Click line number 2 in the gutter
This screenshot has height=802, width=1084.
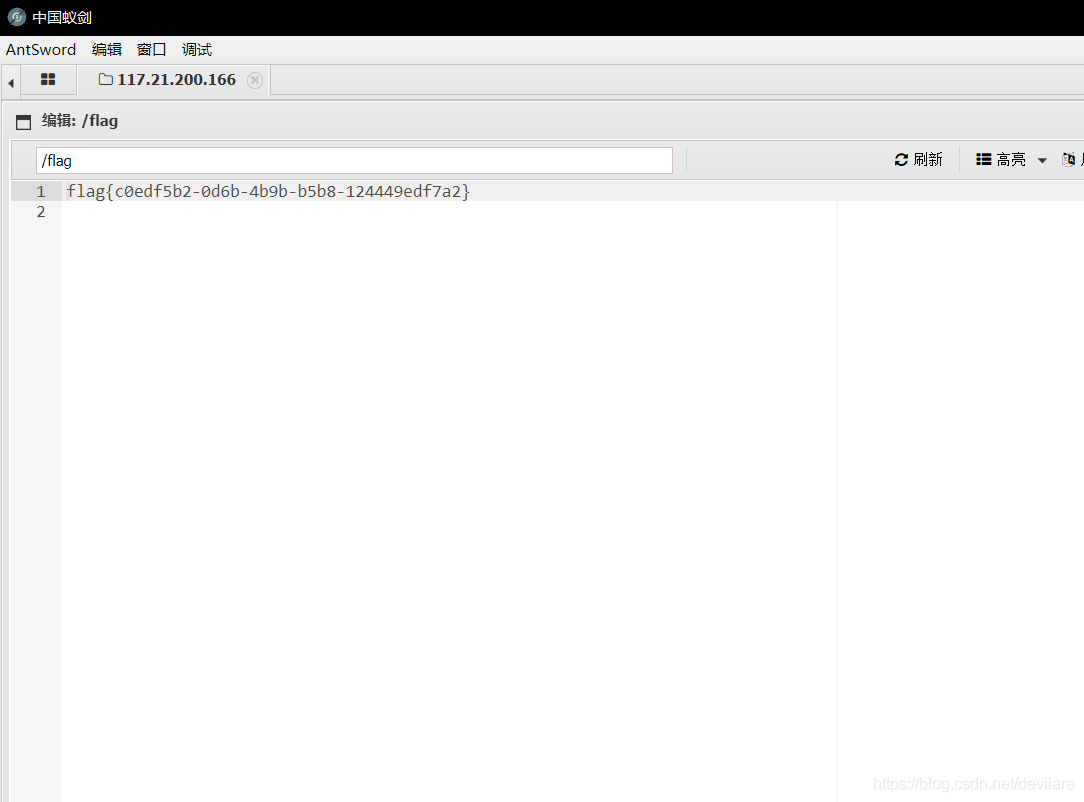click(41, 212)
